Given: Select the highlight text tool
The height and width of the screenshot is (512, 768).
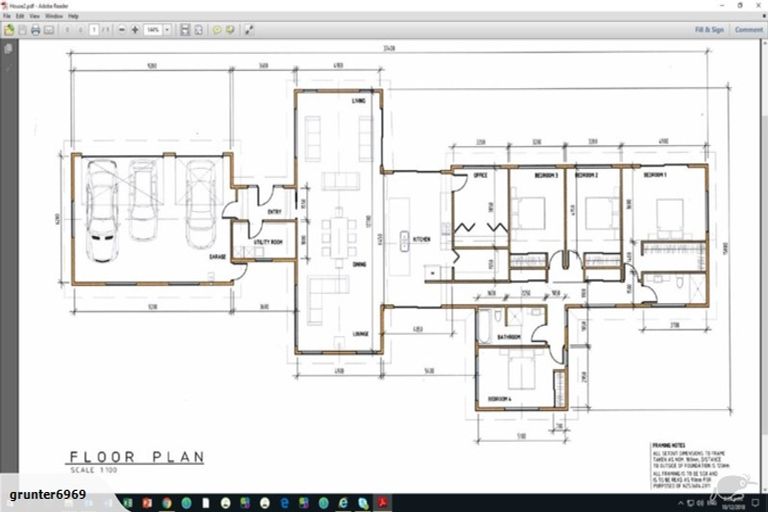Looking at the screenshot, I should tap(229, 30).
